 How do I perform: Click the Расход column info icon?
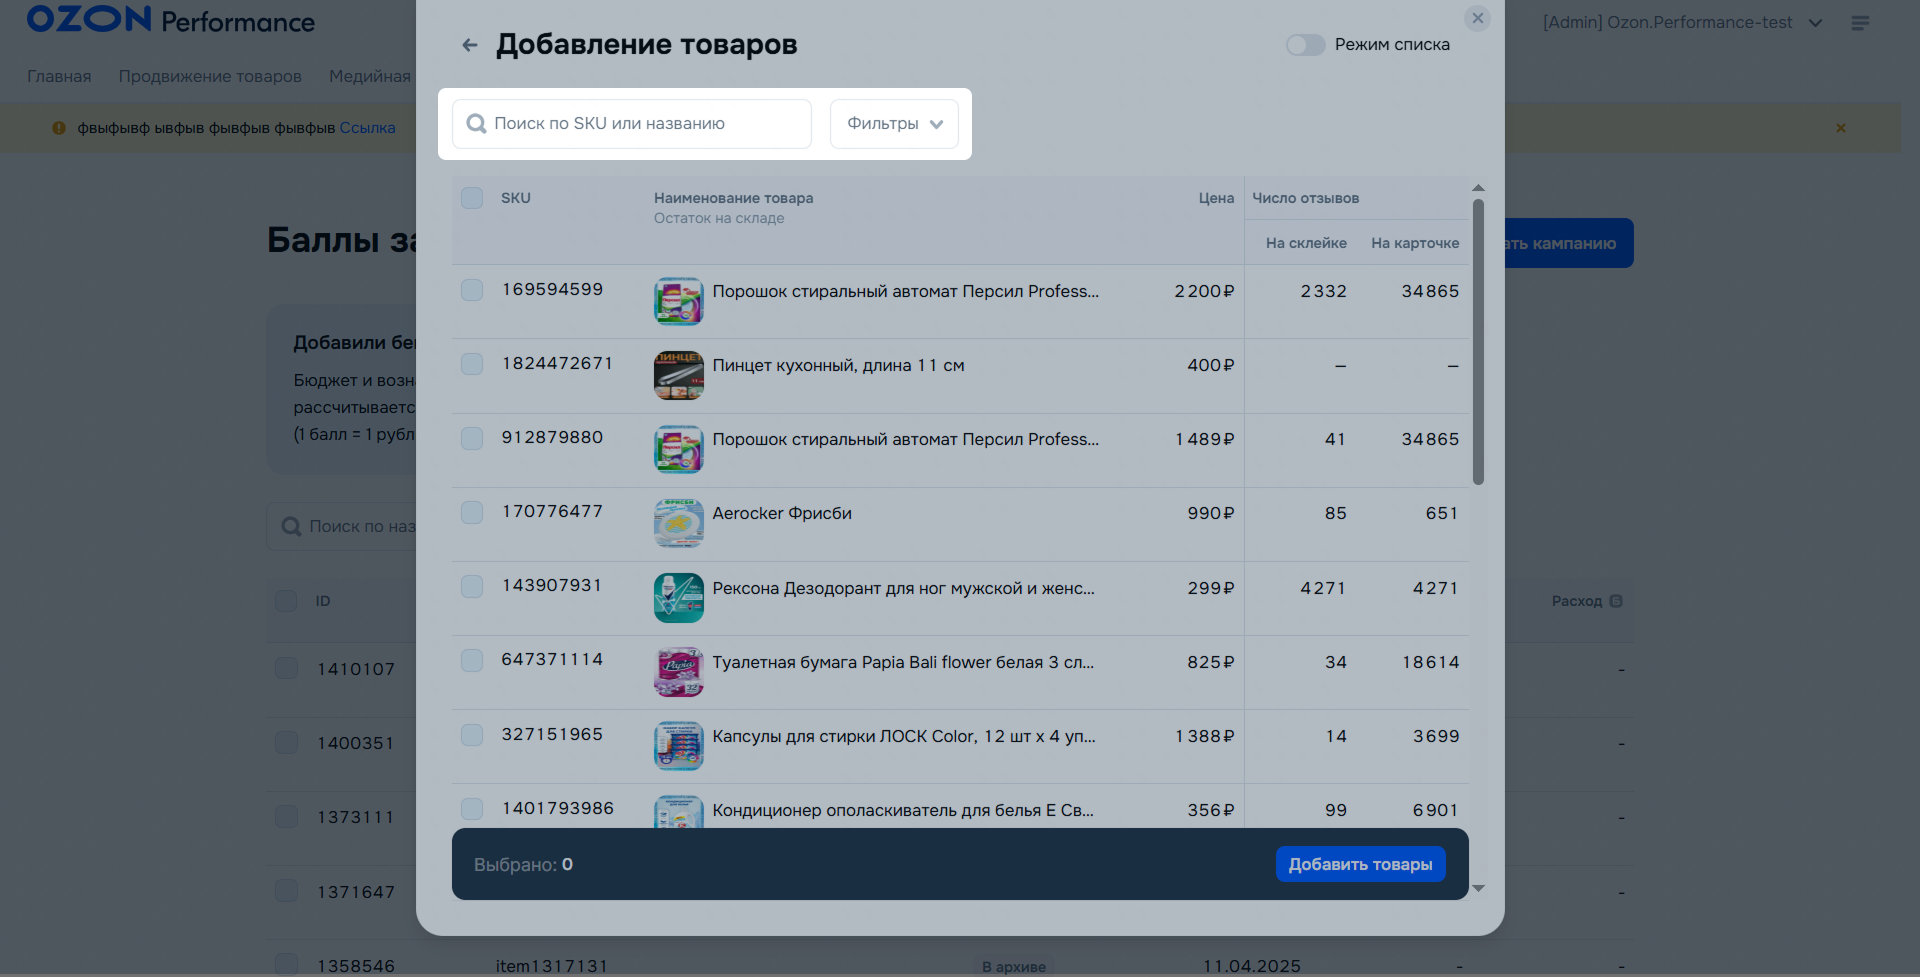point(1616,601)
